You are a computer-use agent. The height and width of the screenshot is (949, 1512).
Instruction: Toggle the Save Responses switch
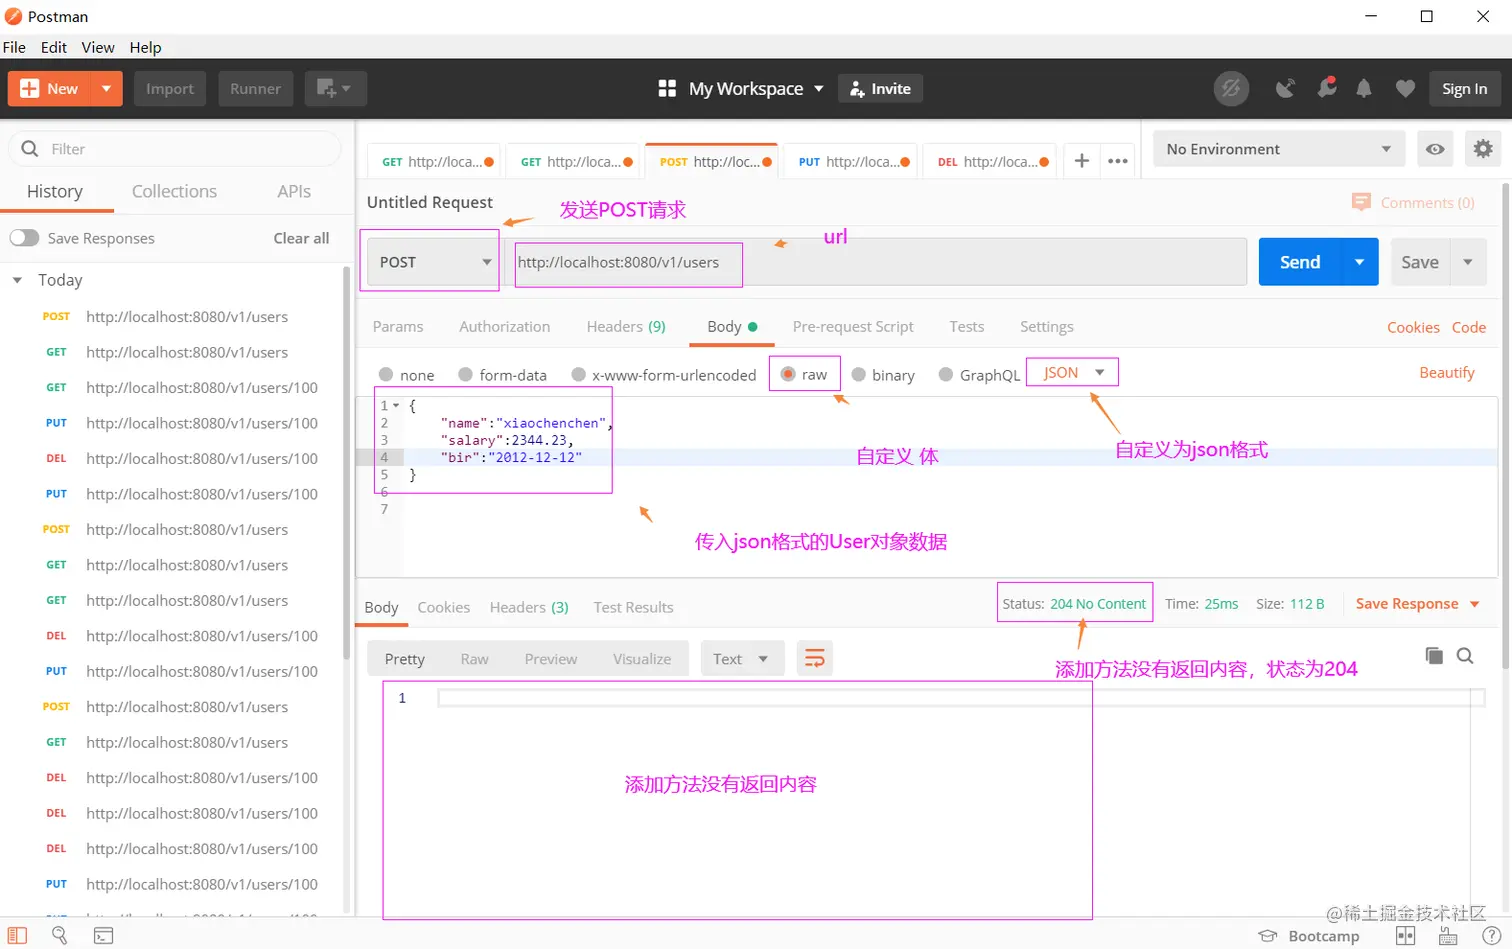[x=24, y=238]
